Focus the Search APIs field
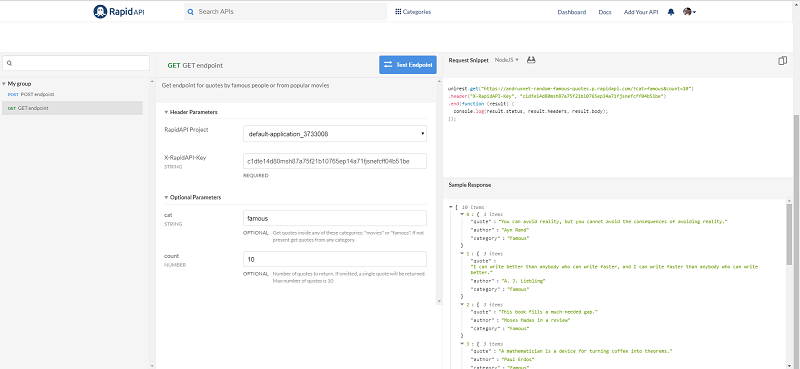The height and width of the screenshot is (369, 800). [x=286, y=12]
